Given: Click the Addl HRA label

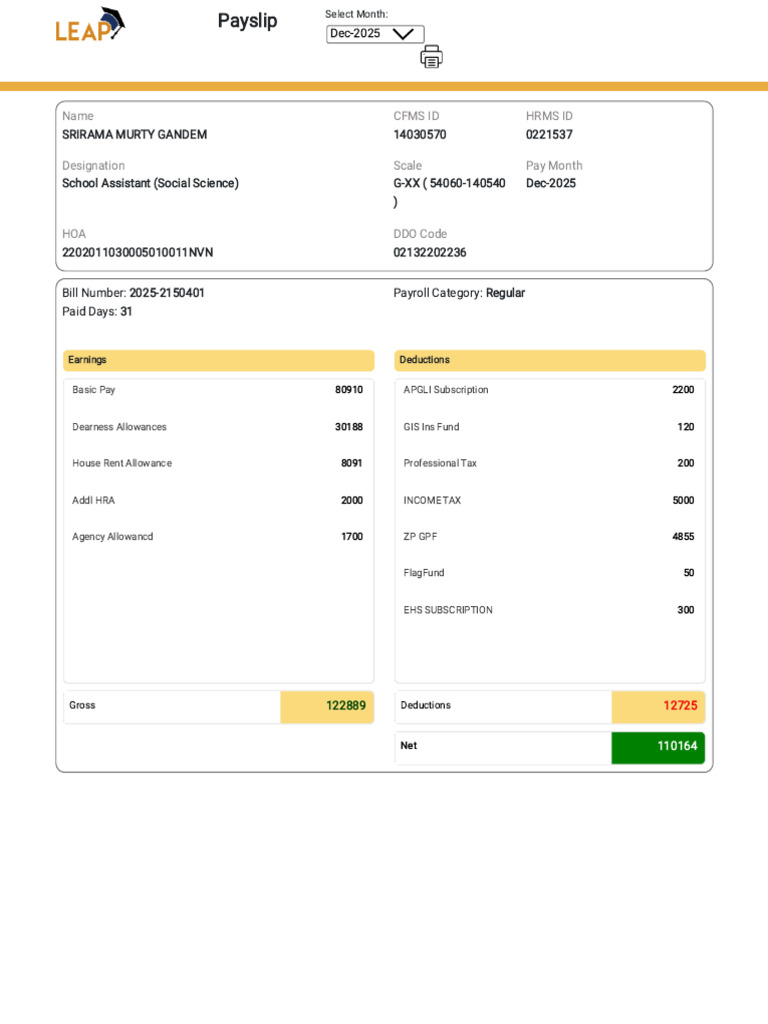Looking at the screenshot, I should [x=93, y=500].
